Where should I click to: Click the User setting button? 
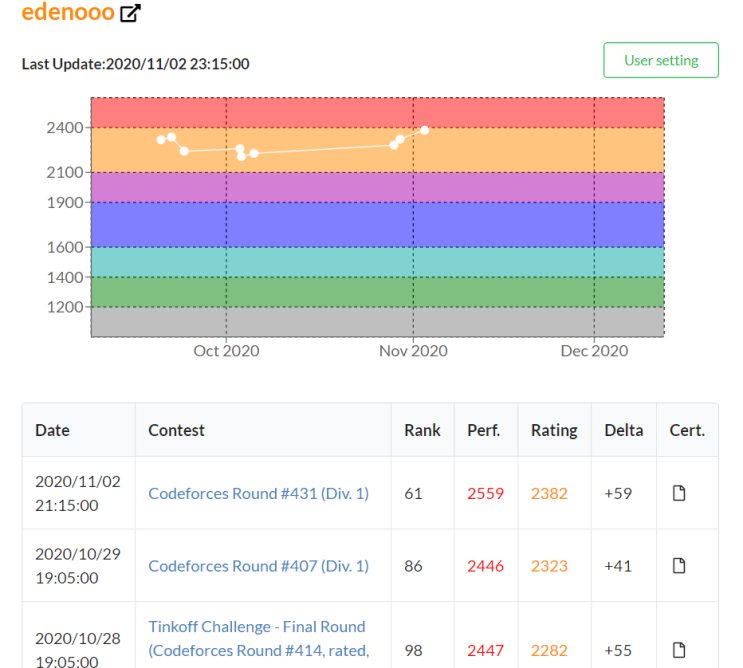661,60
